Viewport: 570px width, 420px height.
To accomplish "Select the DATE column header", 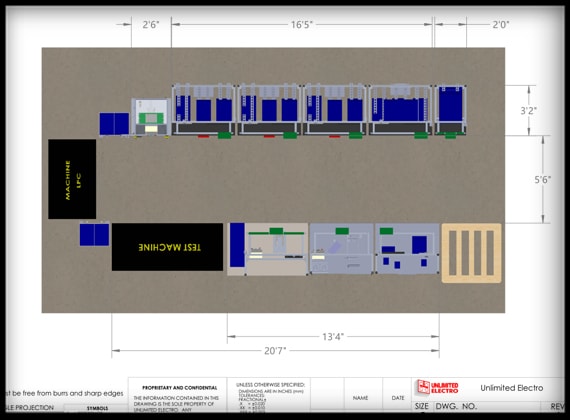I will tap(398, 398).
